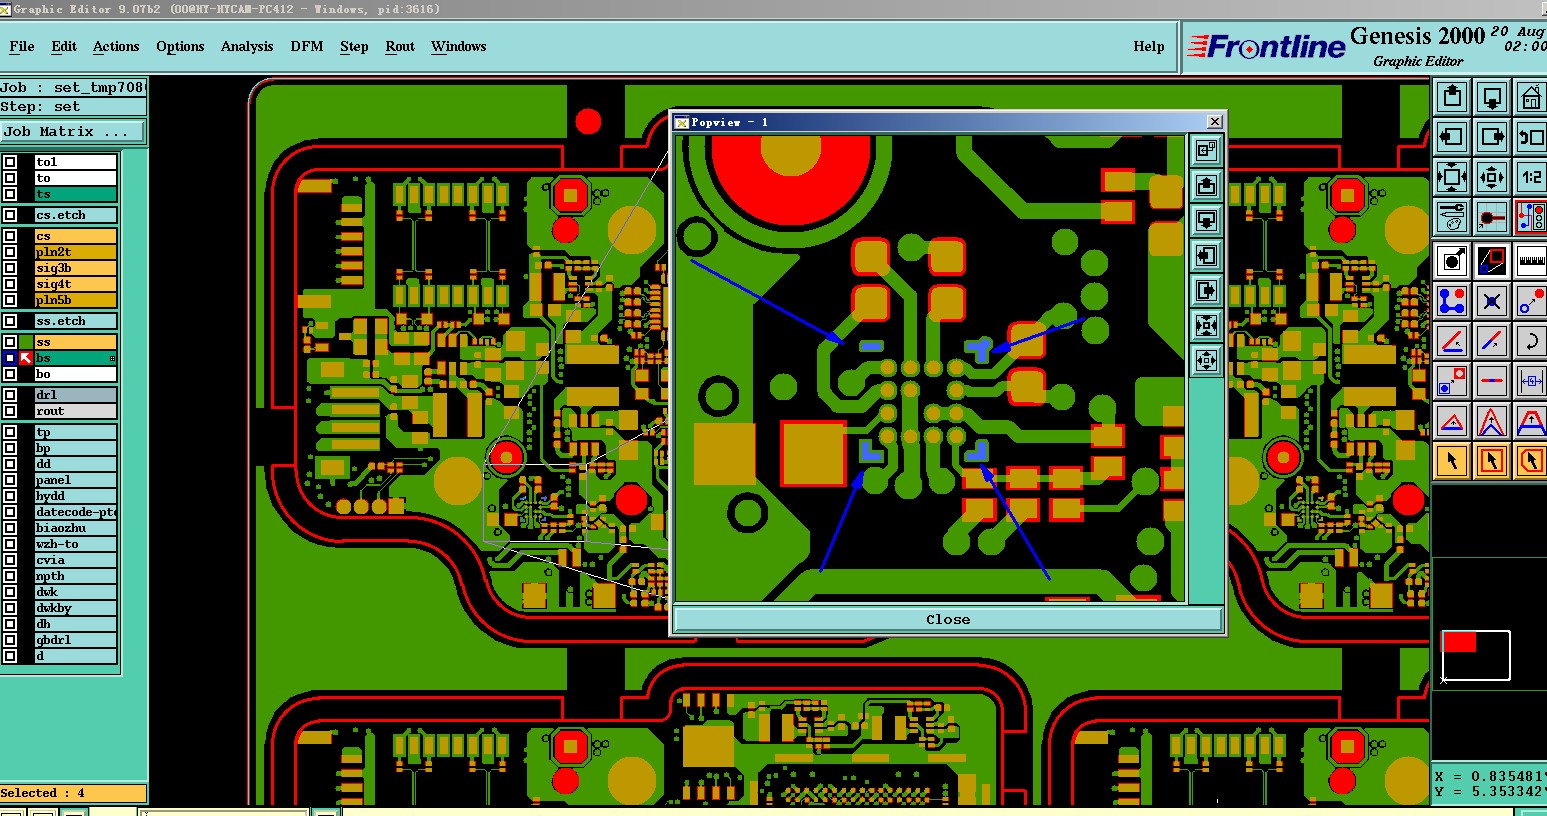Open the Options menu
The width and height of the screenshot is (1547, 816).
coord(180,46)
